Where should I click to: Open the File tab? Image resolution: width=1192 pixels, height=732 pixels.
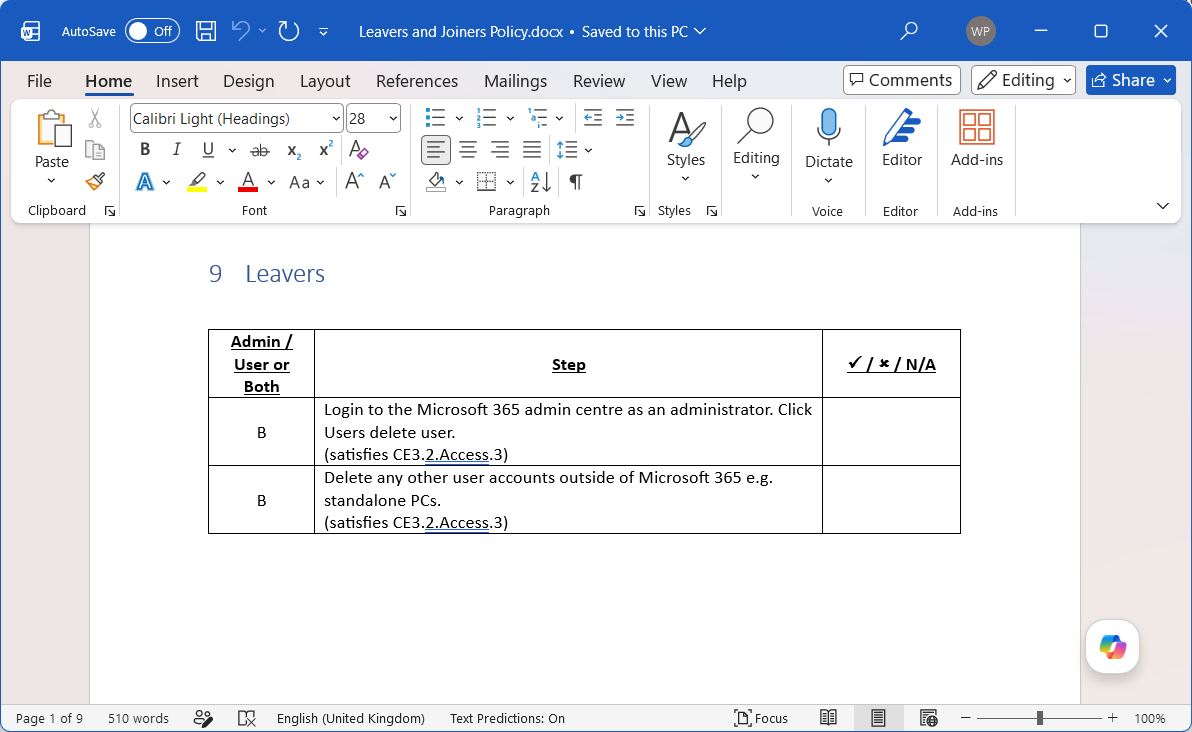coord(40,81)
